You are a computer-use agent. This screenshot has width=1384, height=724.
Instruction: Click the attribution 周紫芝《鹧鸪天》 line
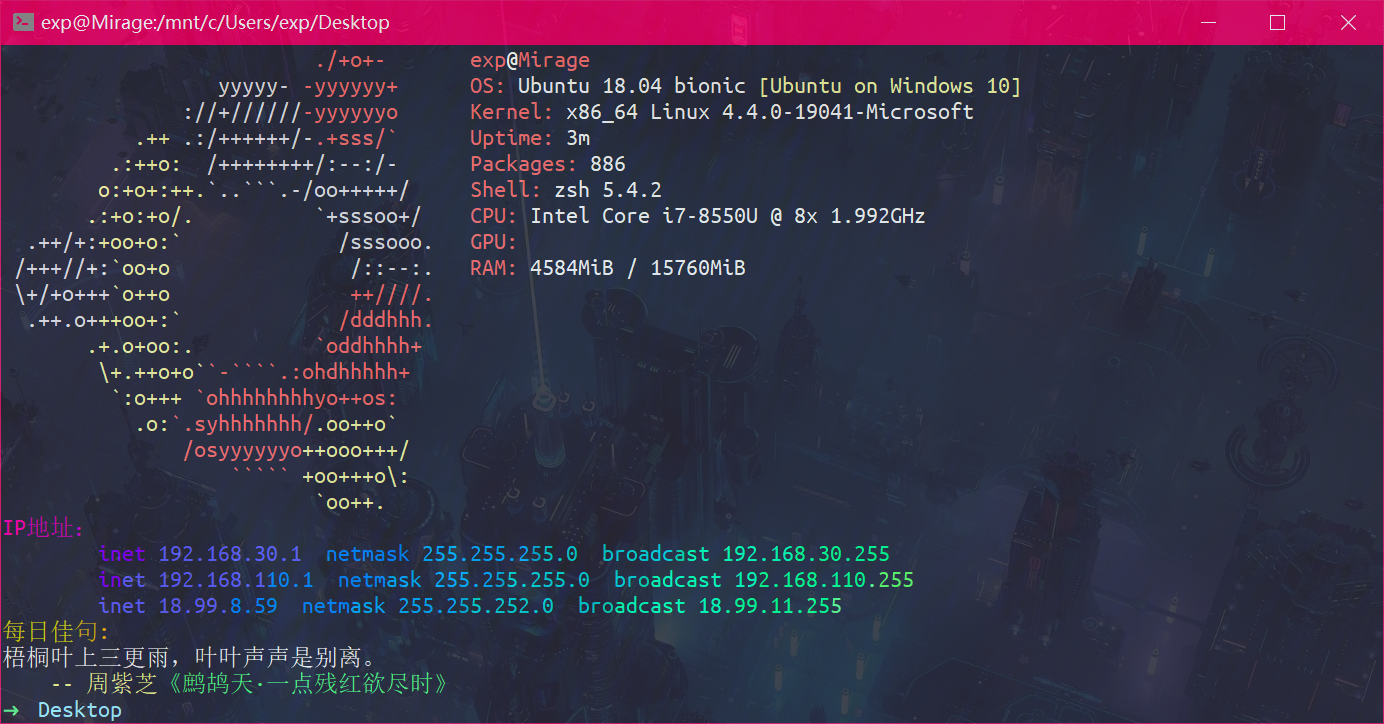point(248,684)
